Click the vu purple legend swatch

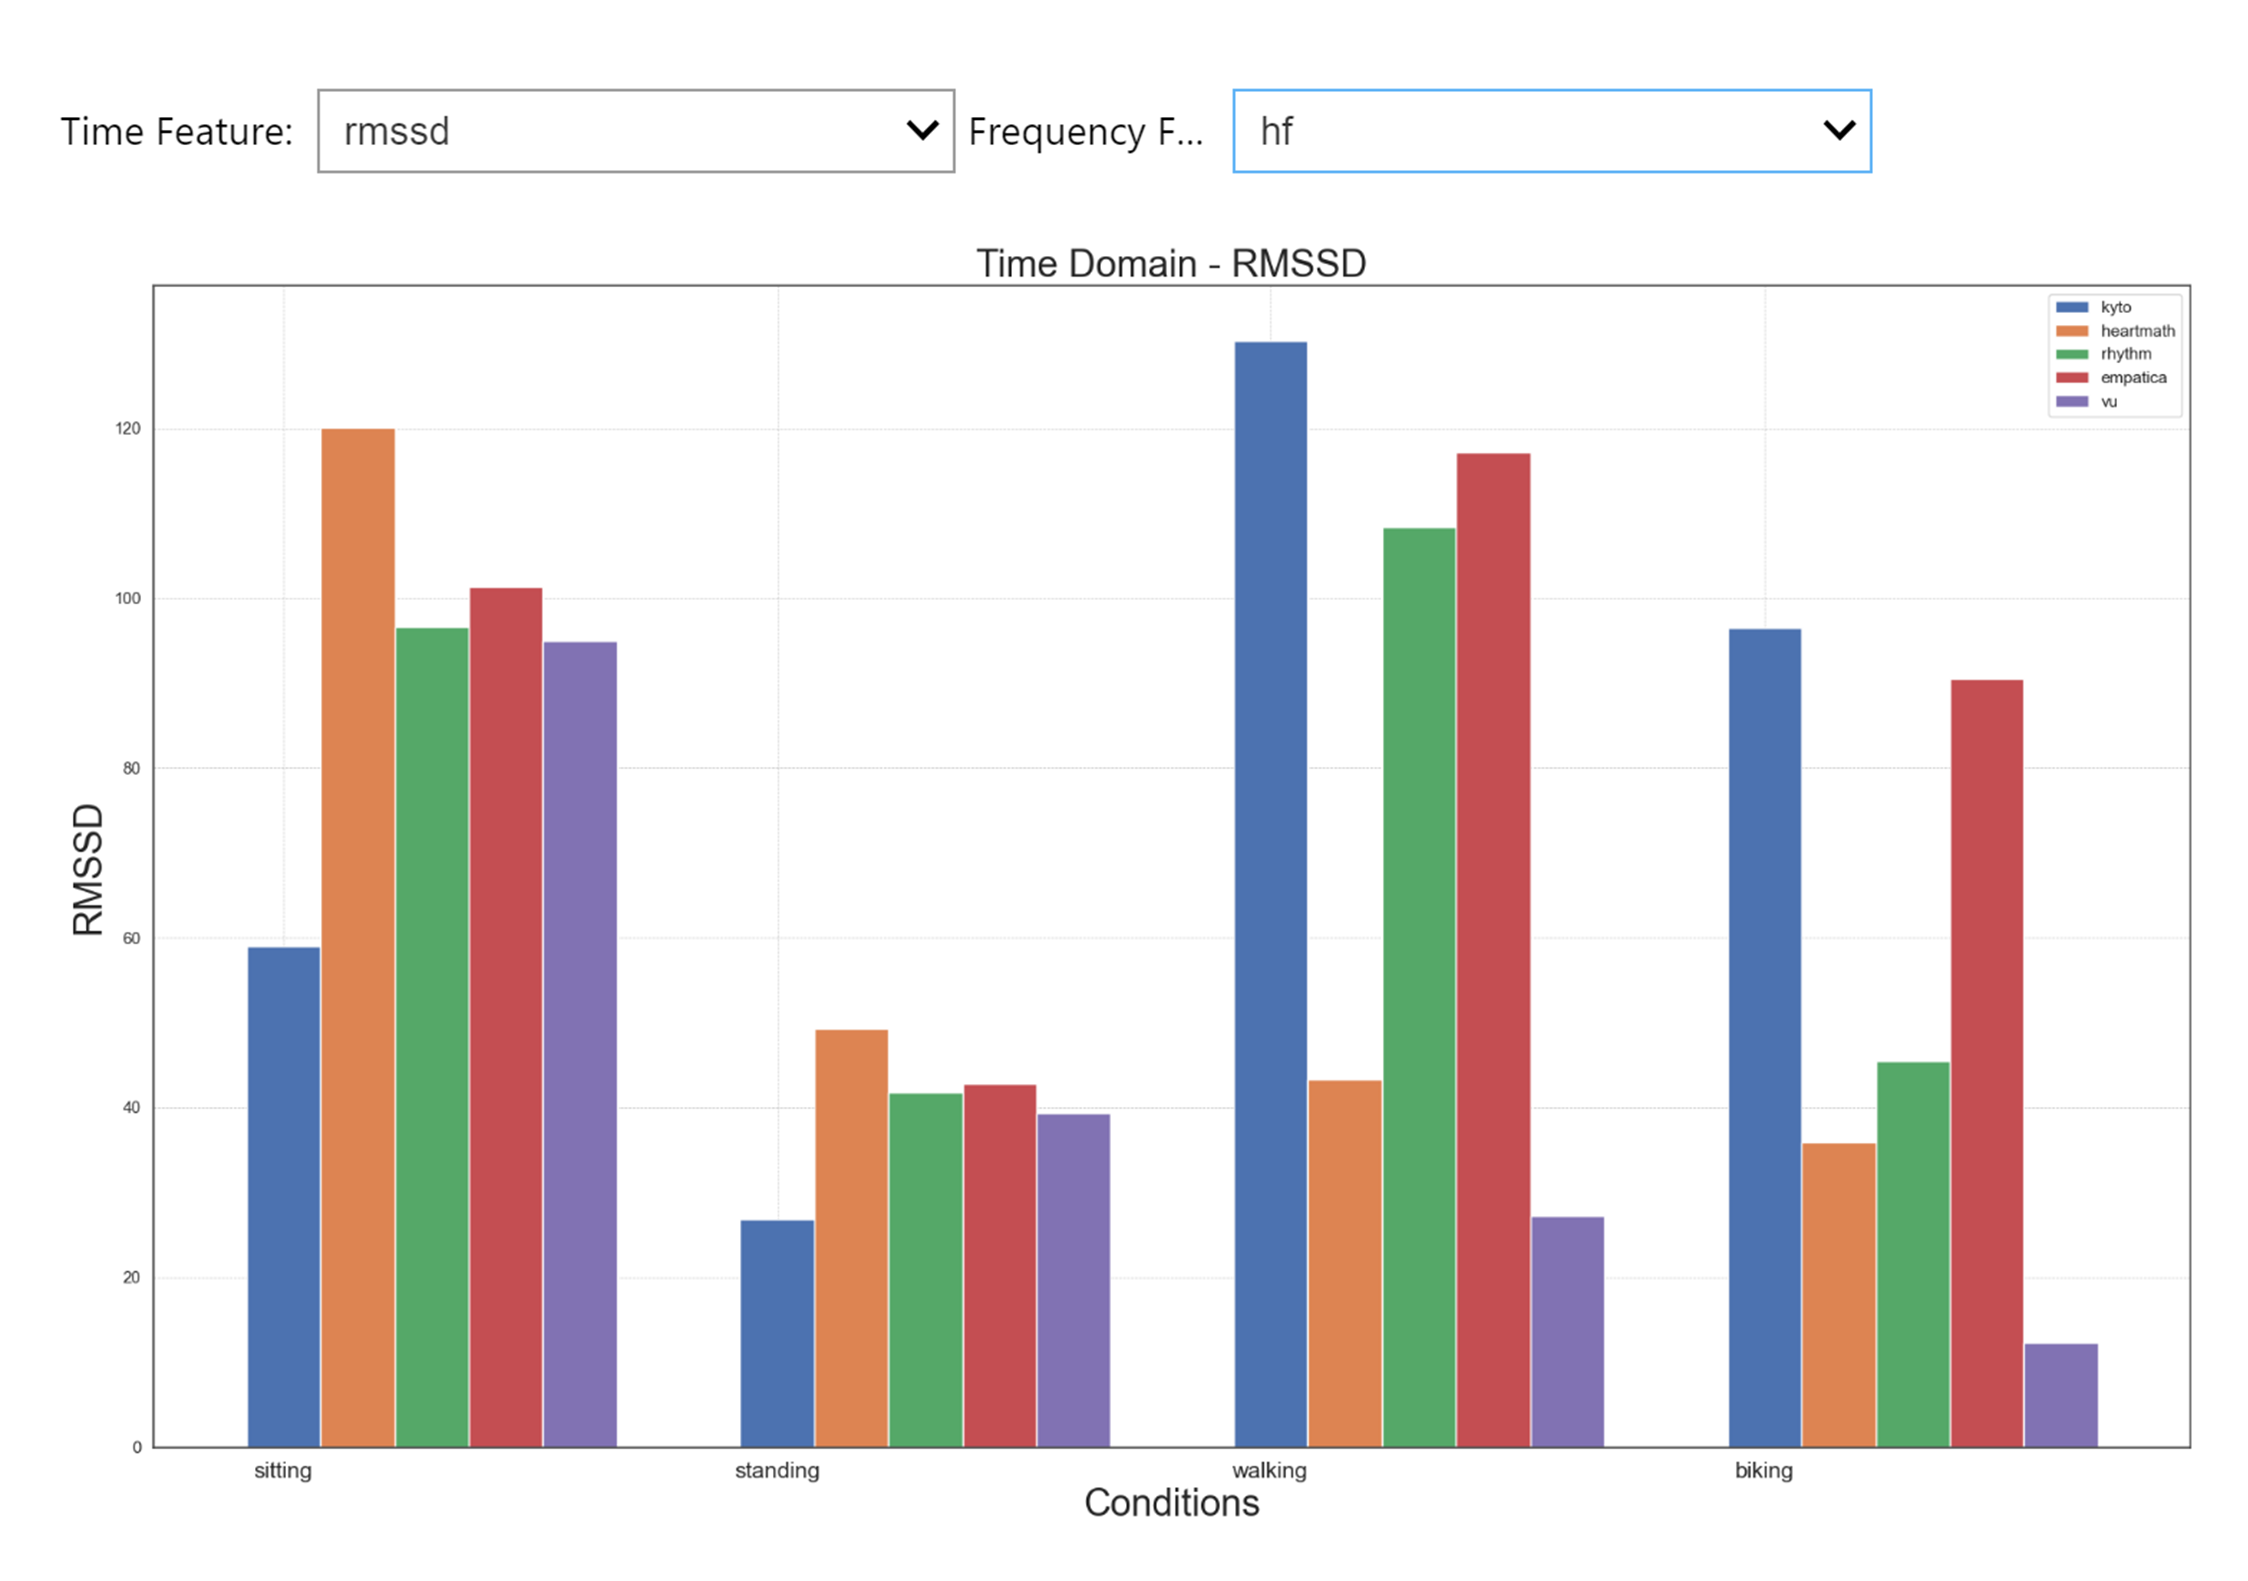click(2071, 402)
